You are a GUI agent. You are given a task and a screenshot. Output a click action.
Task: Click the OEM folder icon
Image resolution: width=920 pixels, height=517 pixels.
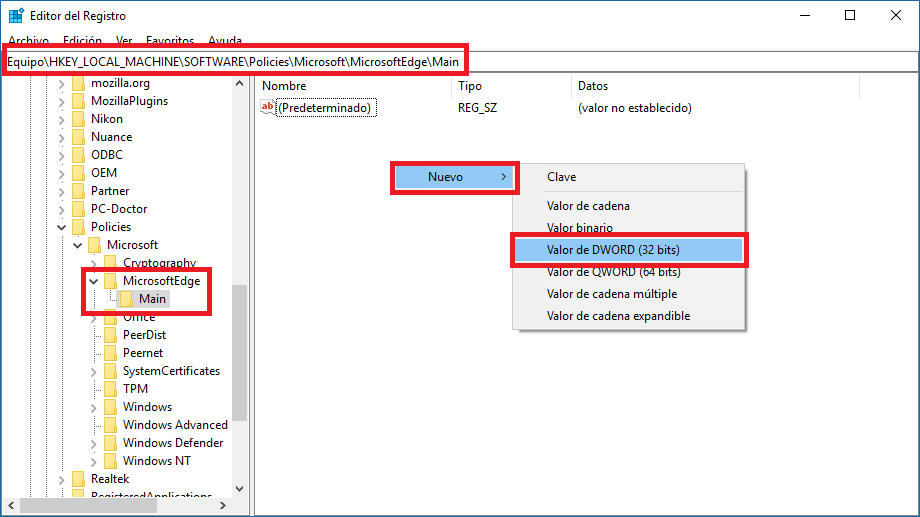click(78, 173)
